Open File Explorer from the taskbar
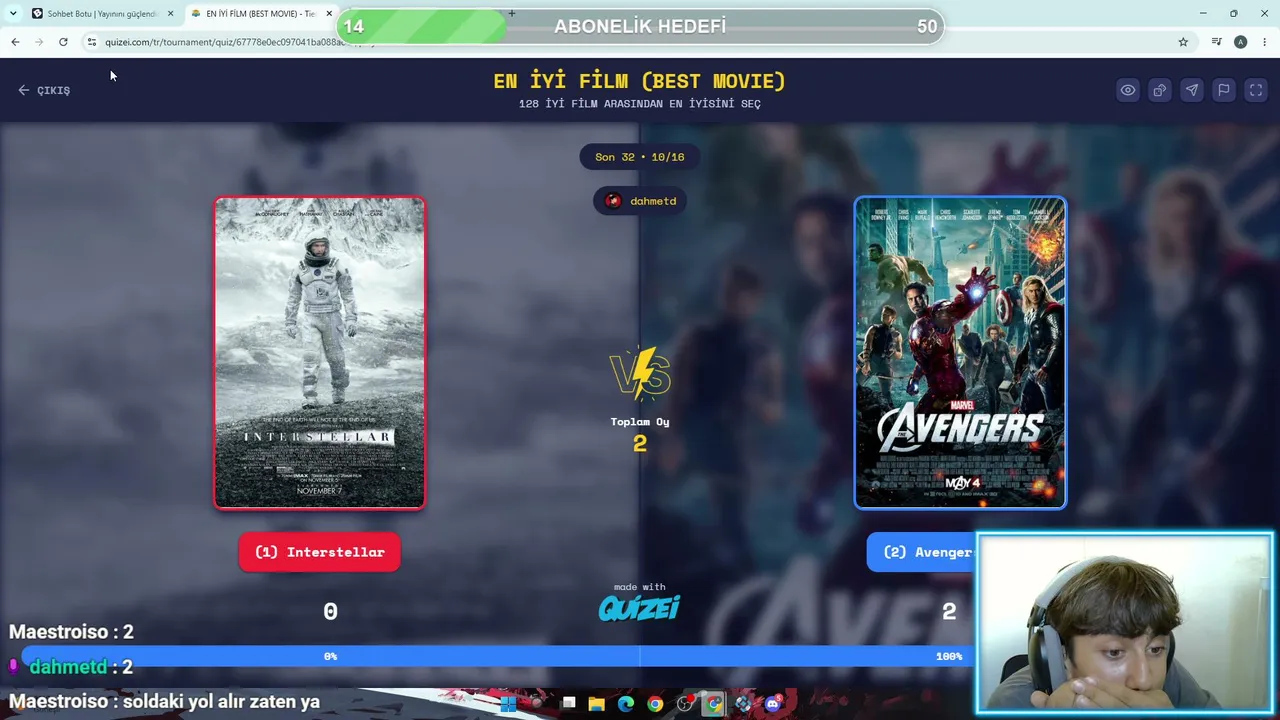The height and width of the screenshot is (720, 1280). point(597,704)
